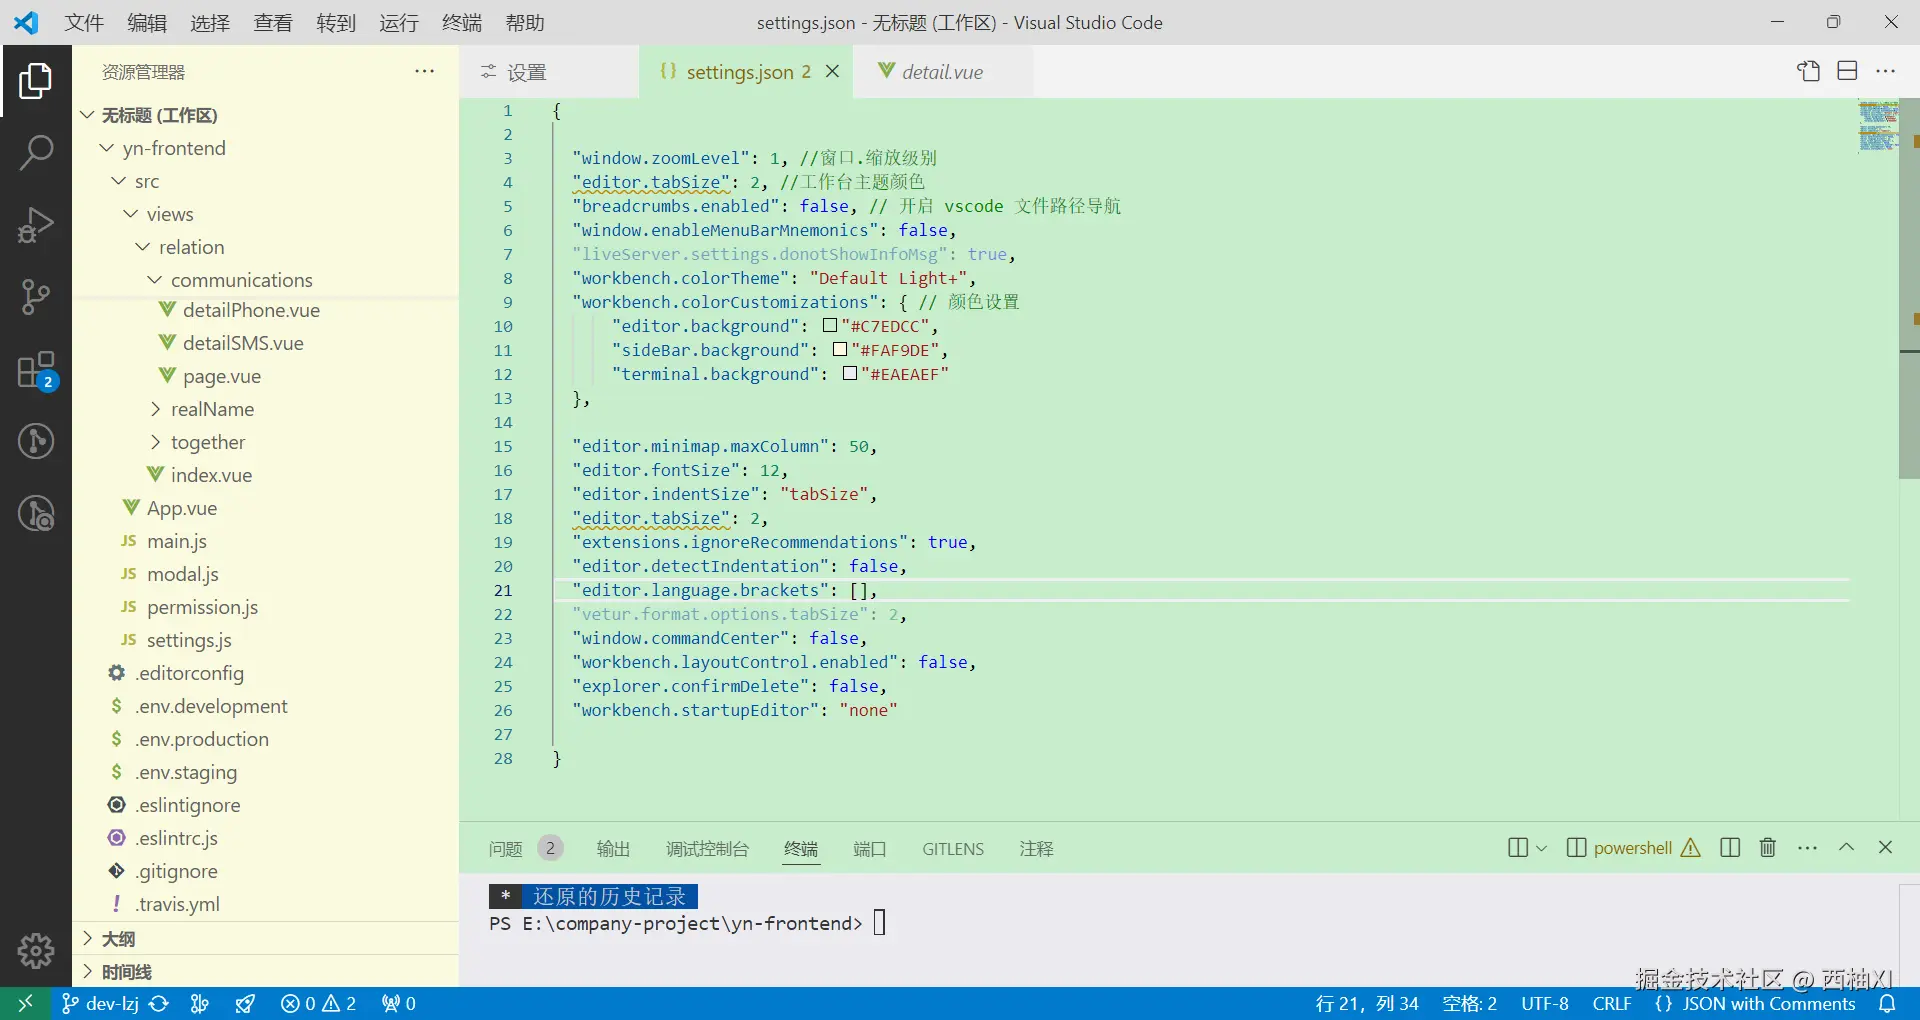Screen dimensions: 1920x1020
Task: Show errors and warnings in status bar
Action: pyautogui.click(x=318, y=1003)
